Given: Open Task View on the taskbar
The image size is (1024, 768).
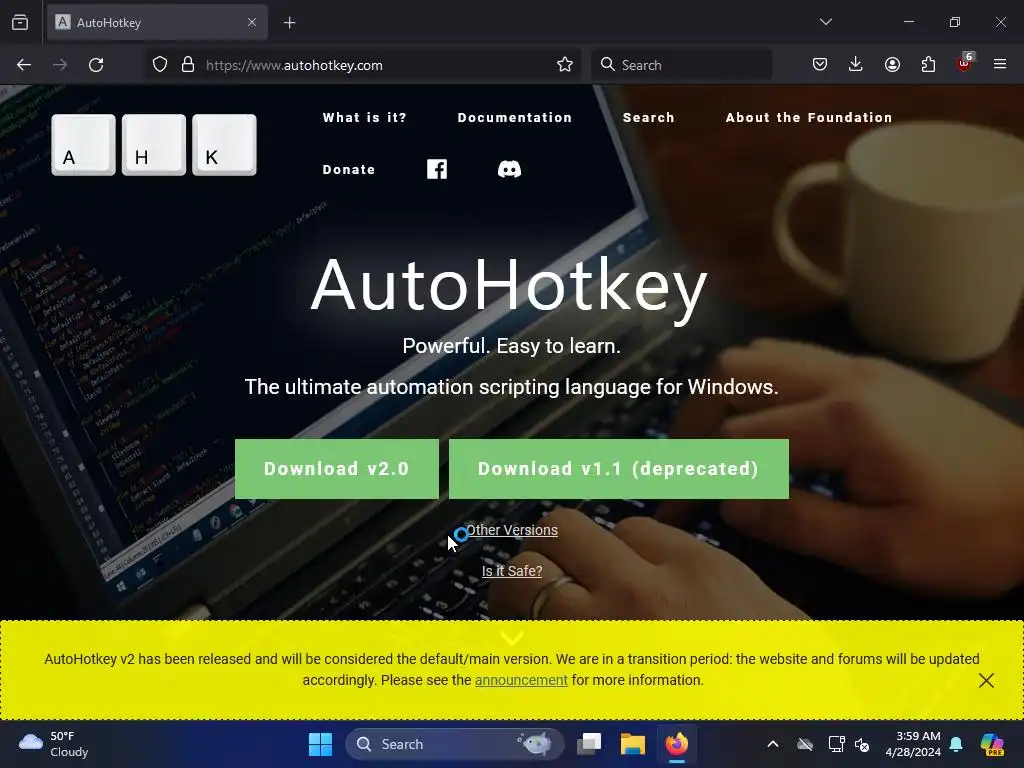Looking at the screenshot, I should pos(589,744).
